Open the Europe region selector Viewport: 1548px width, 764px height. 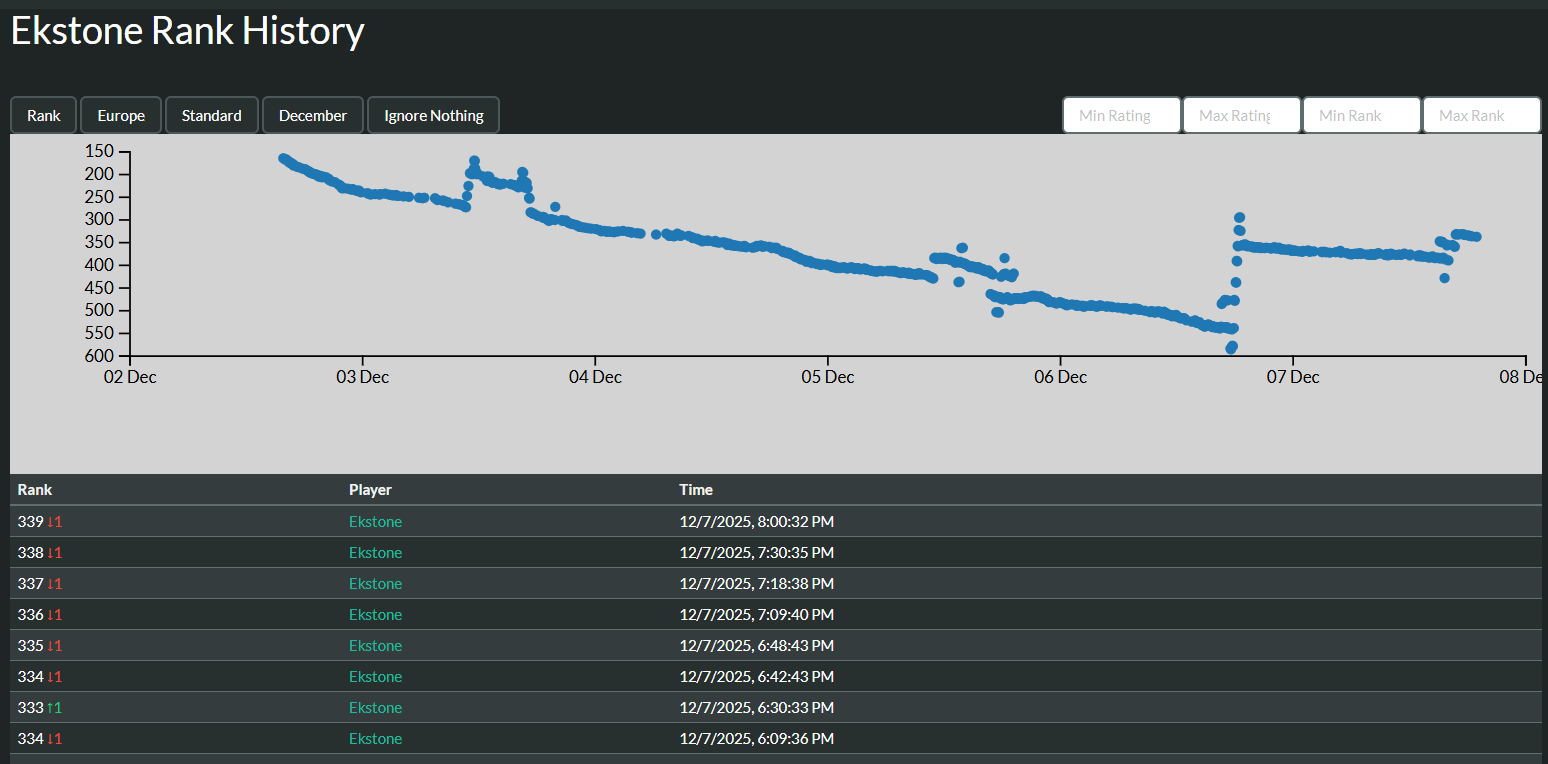(x=121, y=115)
